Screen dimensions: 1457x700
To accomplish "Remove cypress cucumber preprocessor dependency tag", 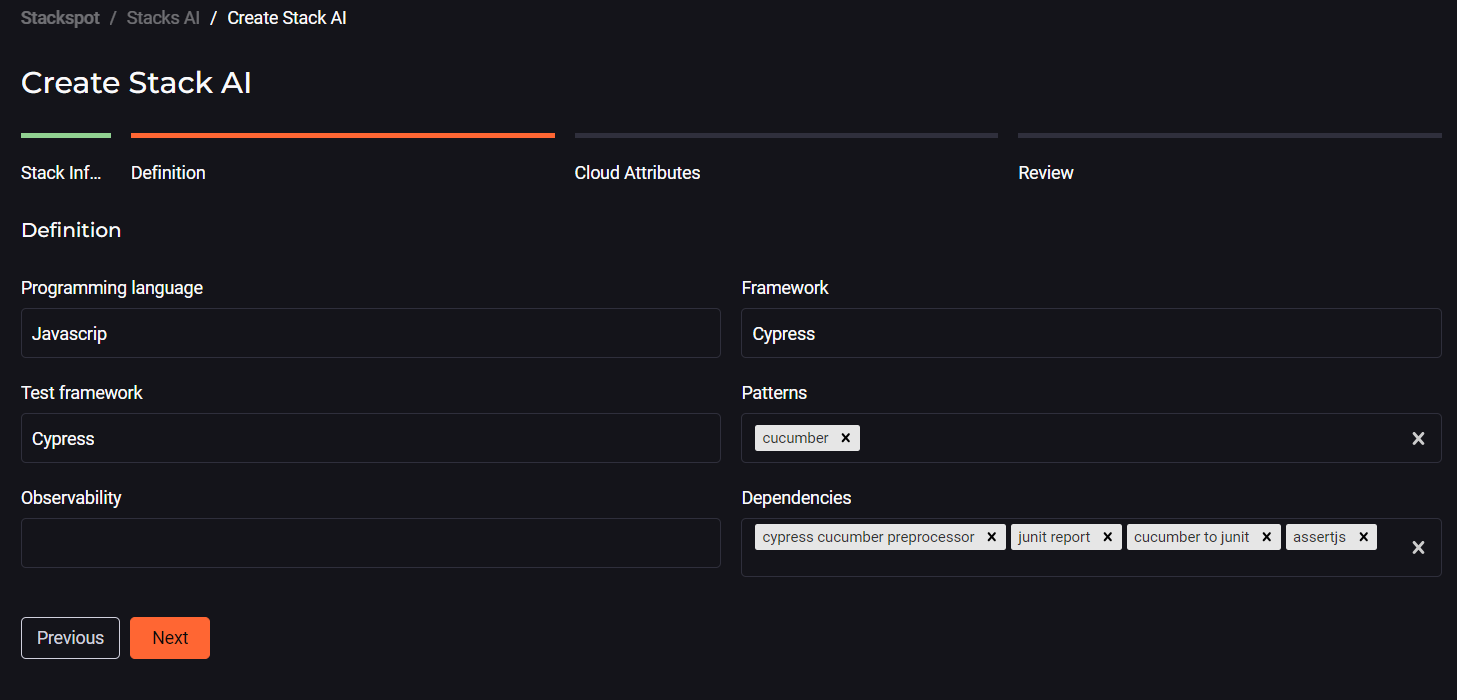I will pos(991,537).
